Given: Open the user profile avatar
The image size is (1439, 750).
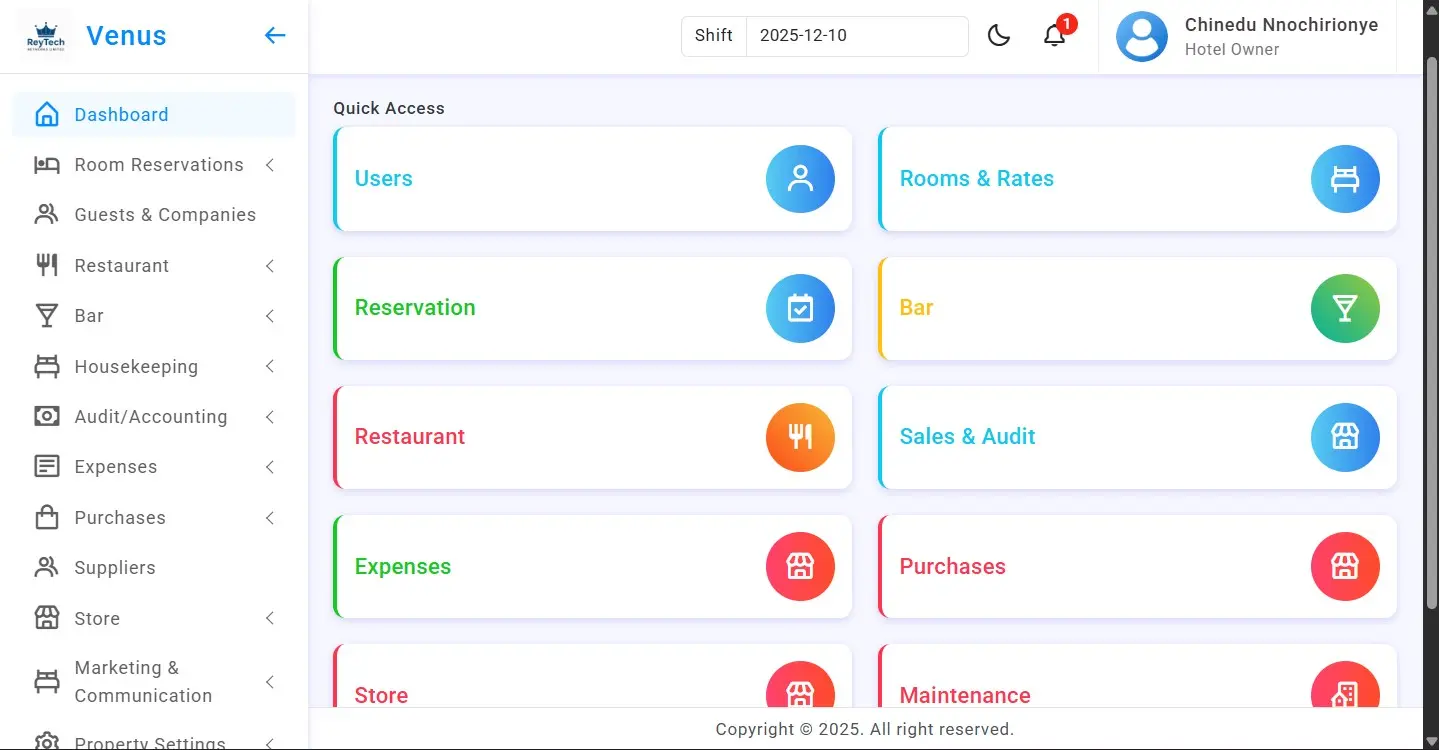Looking at the screenshot, I should click(1141, 37).
